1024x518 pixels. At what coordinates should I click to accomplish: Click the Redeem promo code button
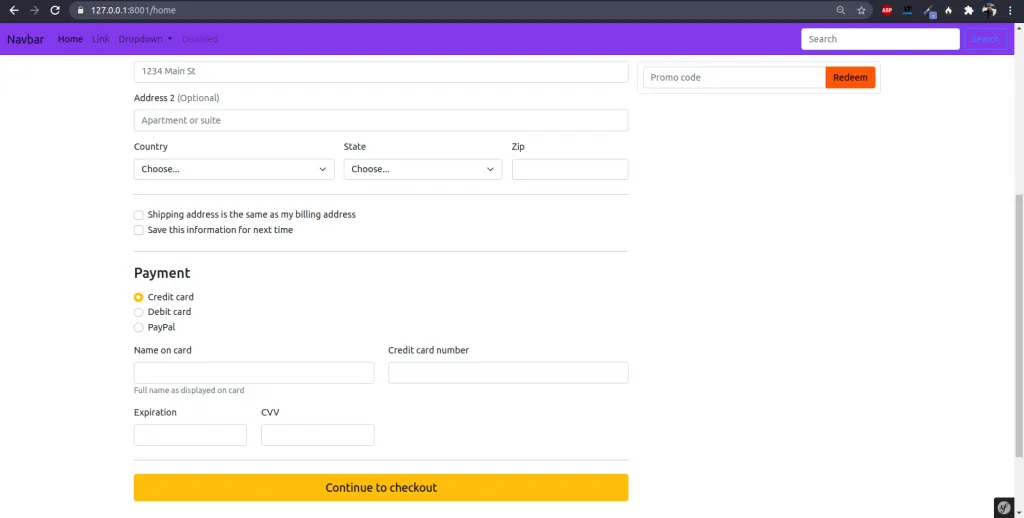(850, 77)
